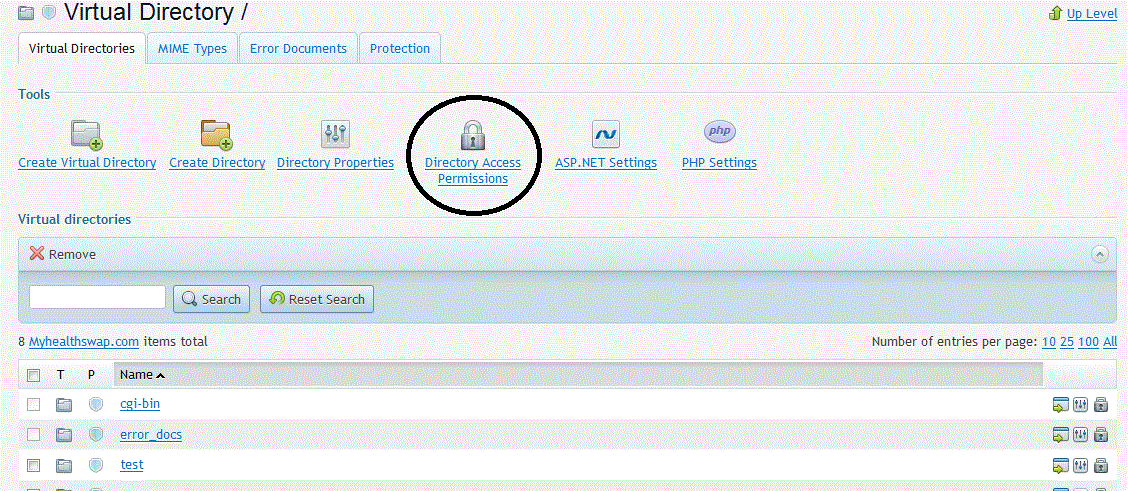Click the ASP.NET Settings icon
Image resolution: width=1128 pixels, height=491 pixels.
pos(605,134)
